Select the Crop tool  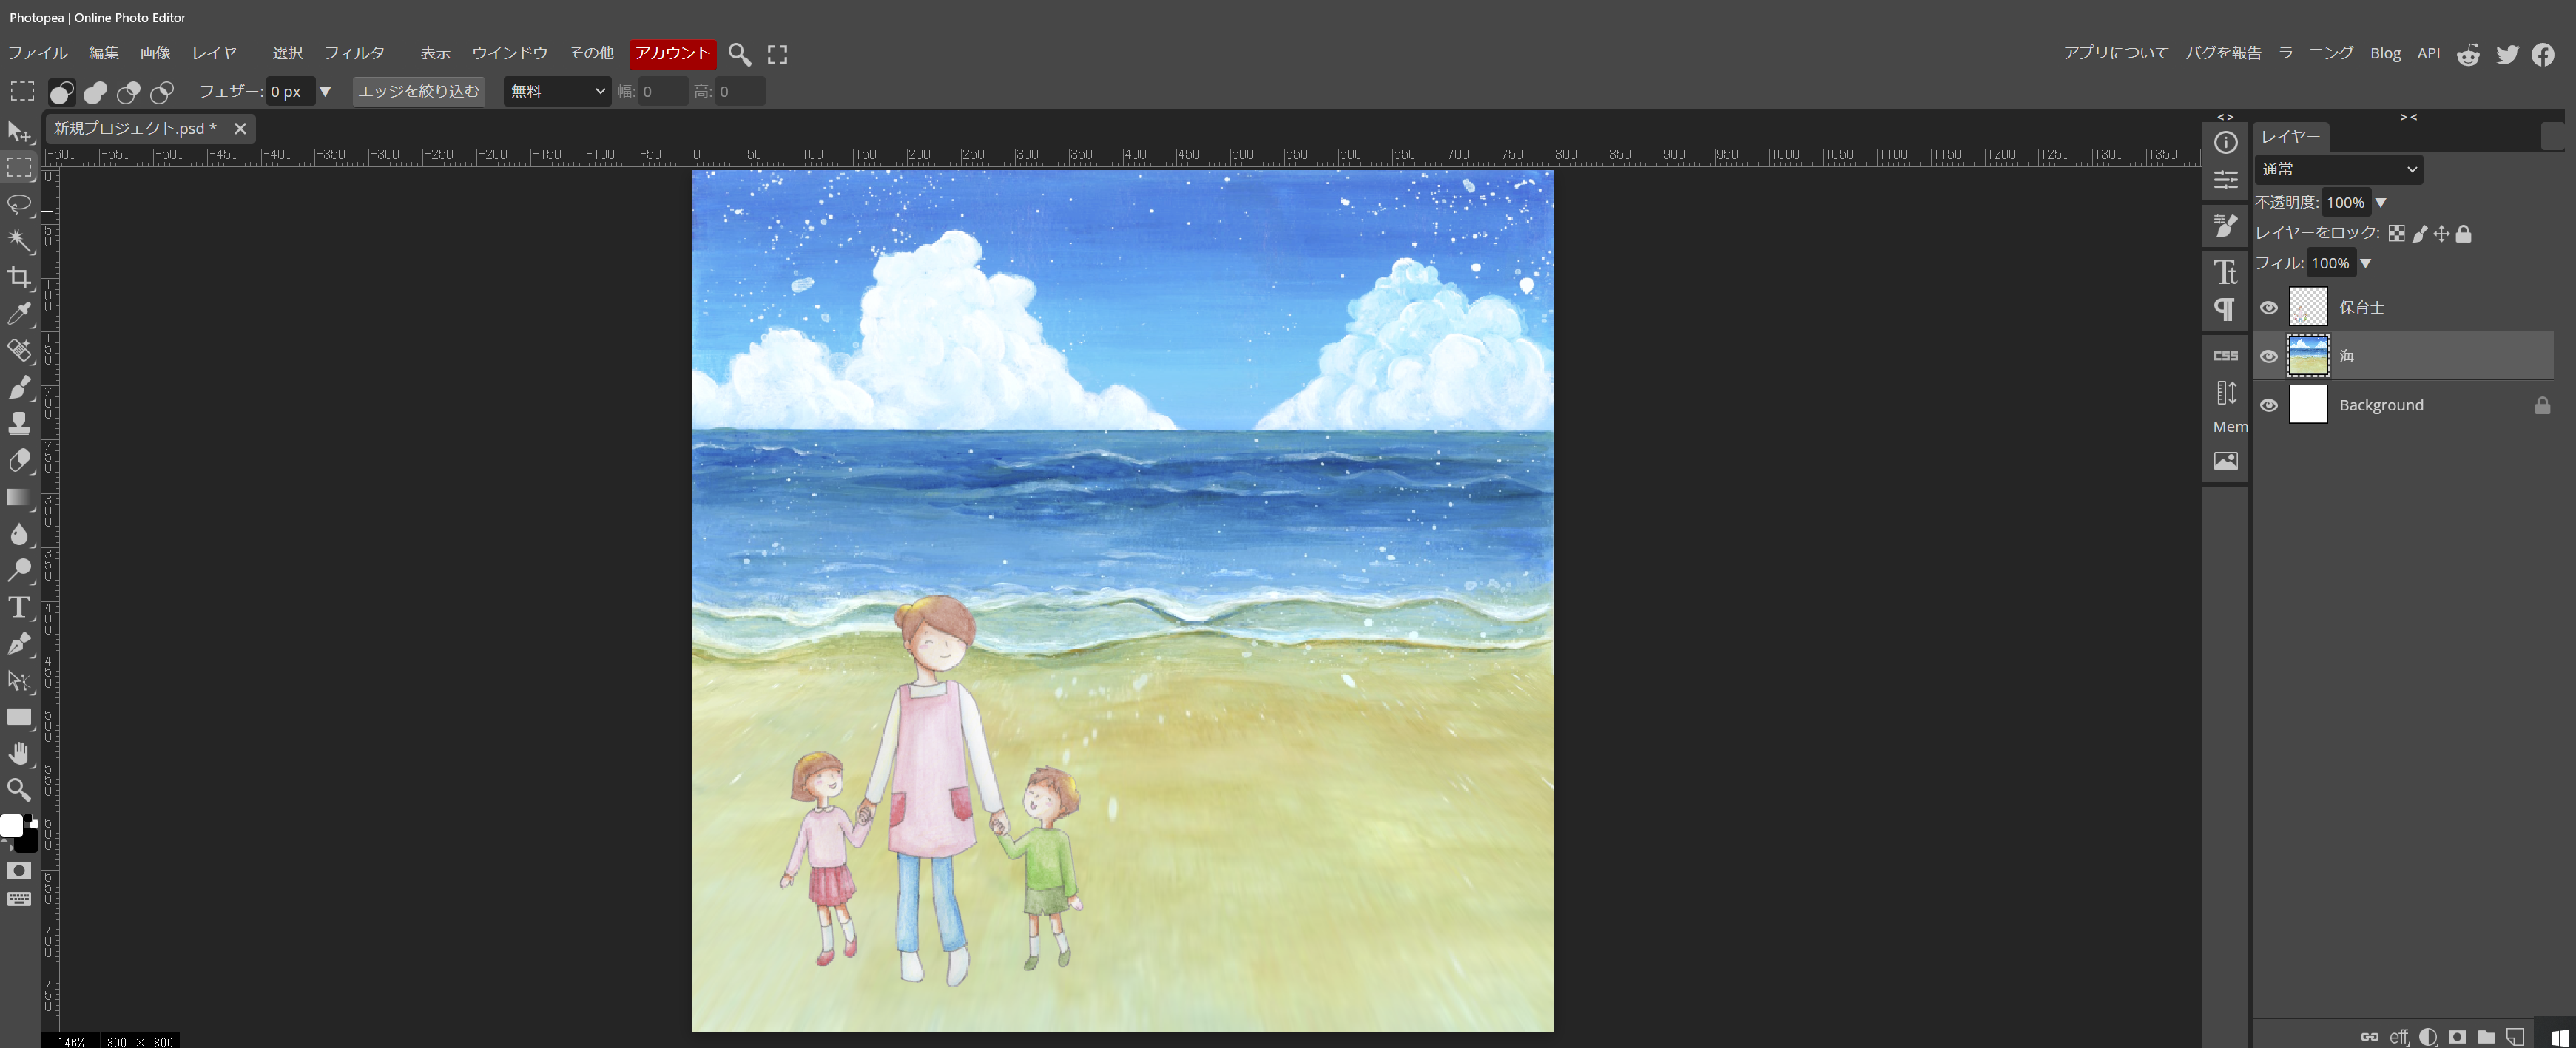point(19,277)
